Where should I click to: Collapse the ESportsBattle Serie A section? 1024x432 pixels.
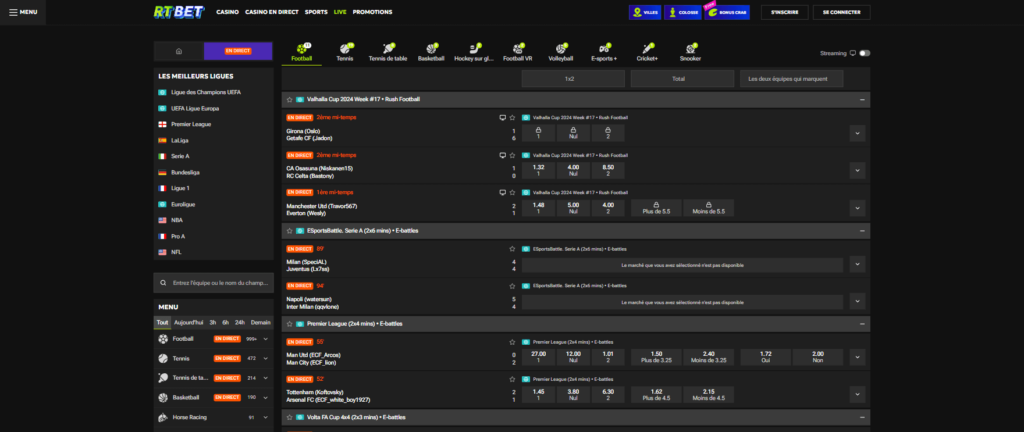862,230
